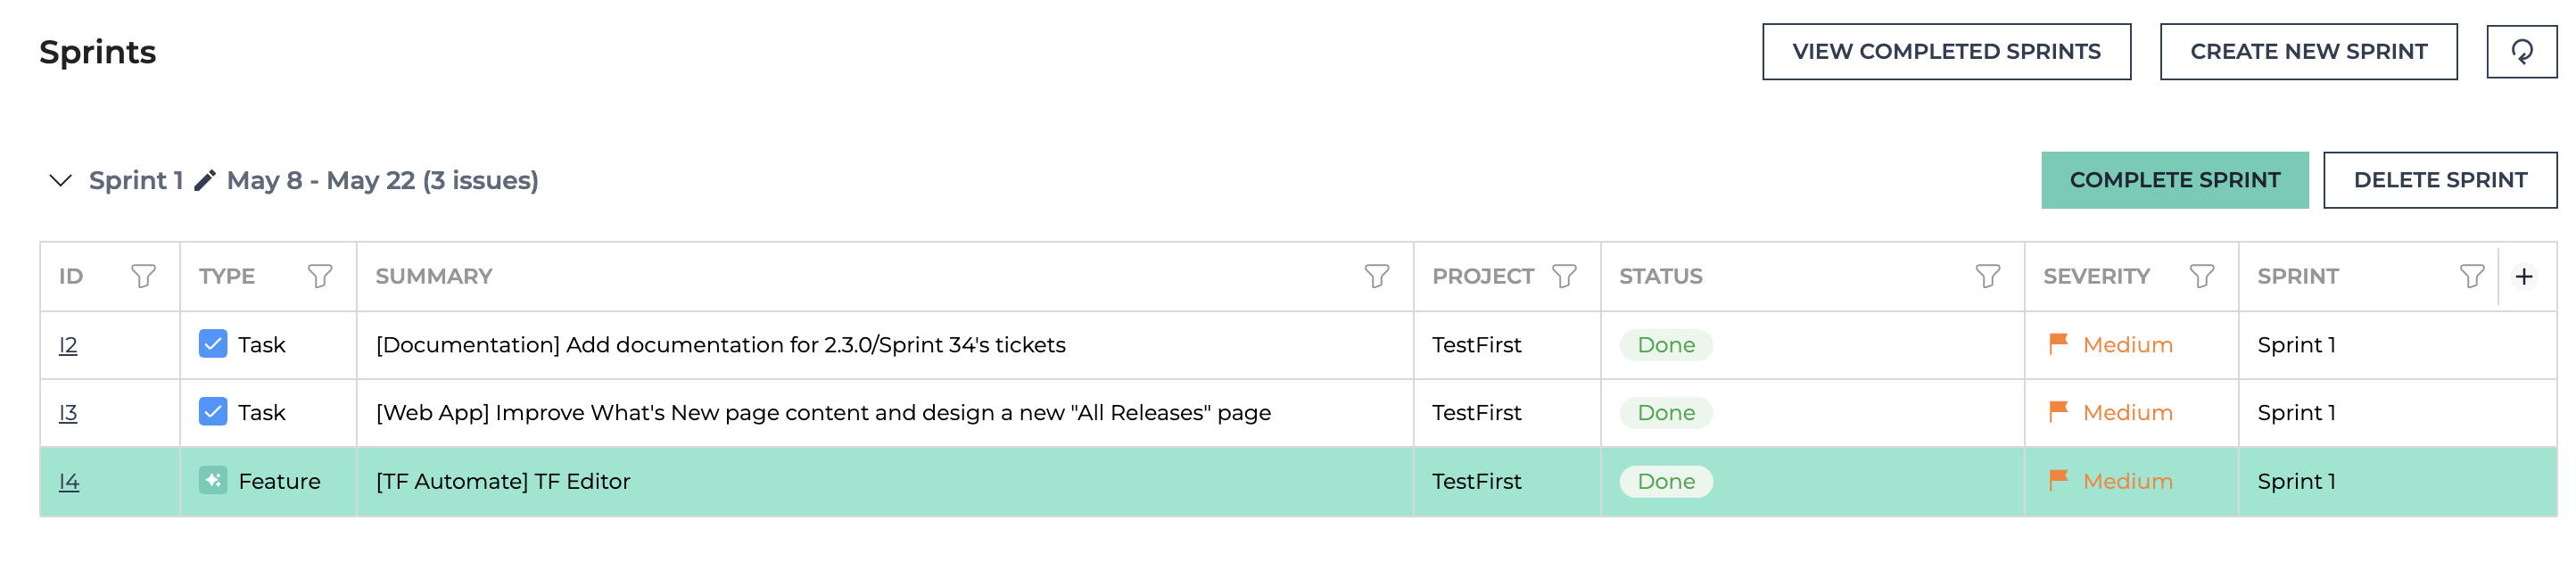2576x562 pixels.
Task: Click the severity flag icon on I2 row
Action: pos(2058,344)
